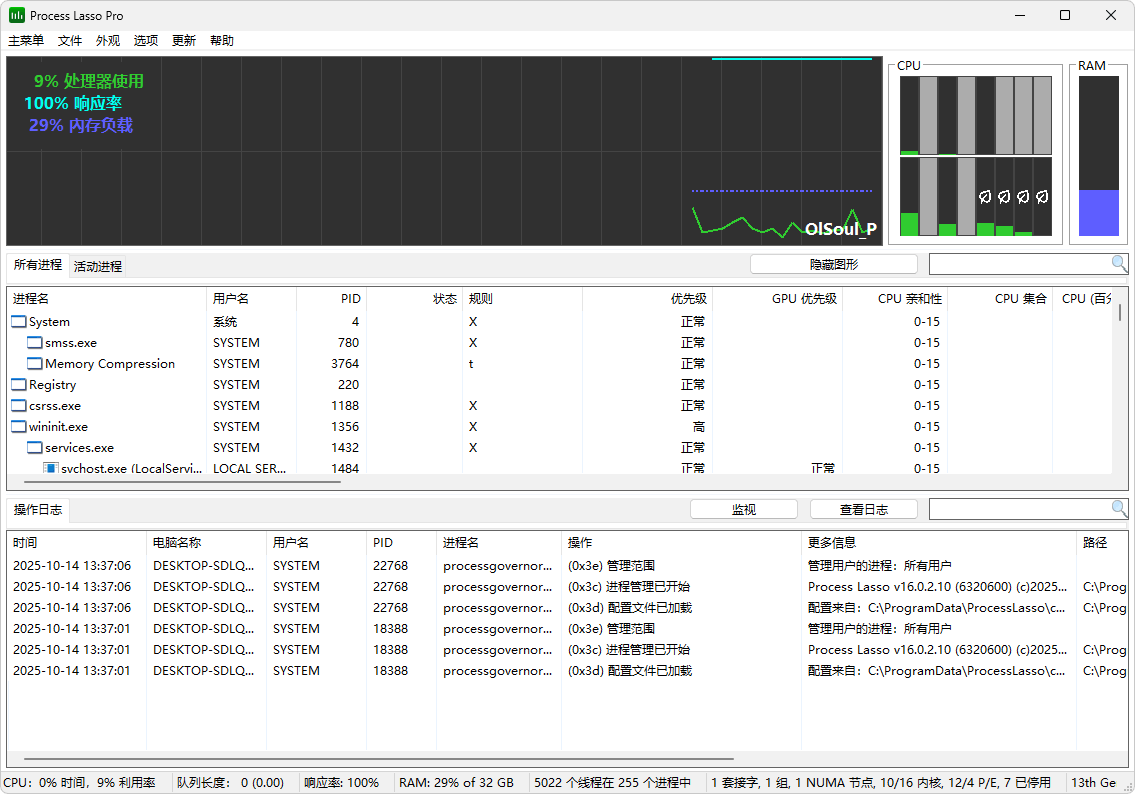Viewport: 1135px width, 794px height.
Task: Open the 主菜单 menu
Action: click(25, 40)
